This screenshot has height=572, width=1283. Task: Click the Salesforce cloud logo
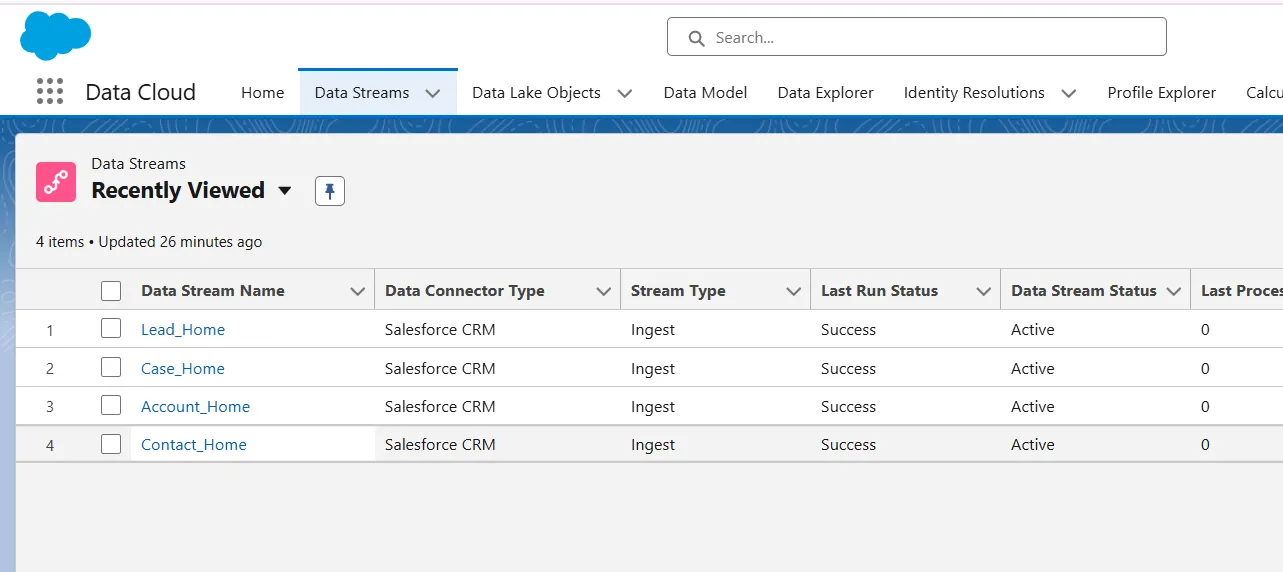click(55, 36)
